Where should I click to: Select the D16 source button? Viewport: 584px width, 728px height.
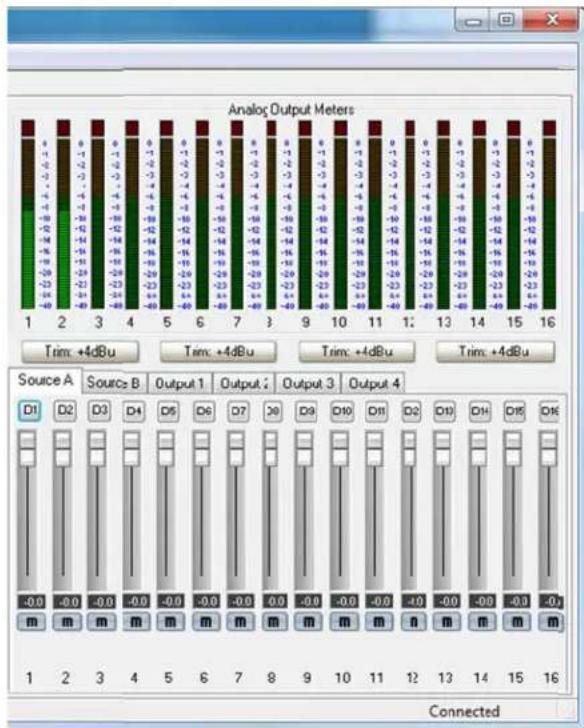pos(550,411)
